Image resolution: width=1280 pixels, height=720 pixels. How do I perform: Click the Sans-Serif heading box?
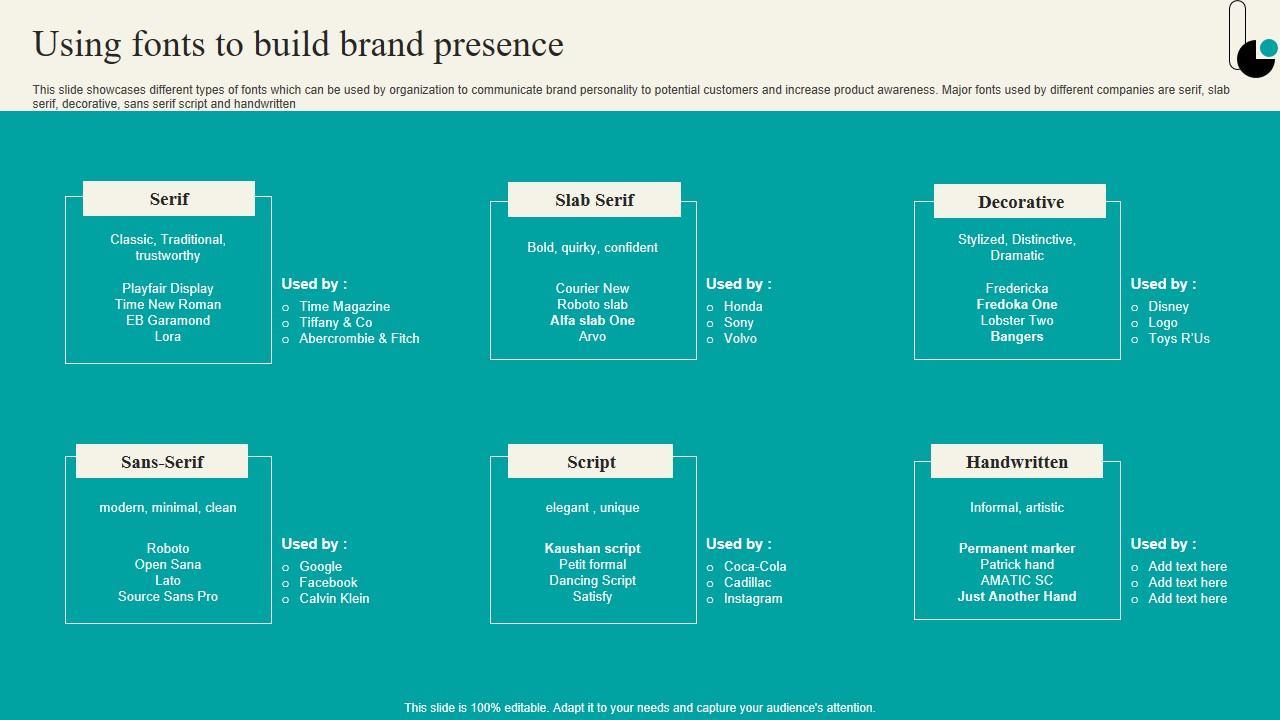(162, 462)
